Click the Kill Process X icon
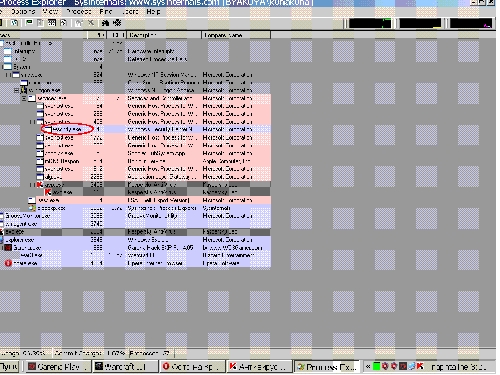The width and height of the screenshot is (500, 375). click(x=91, y=23)
